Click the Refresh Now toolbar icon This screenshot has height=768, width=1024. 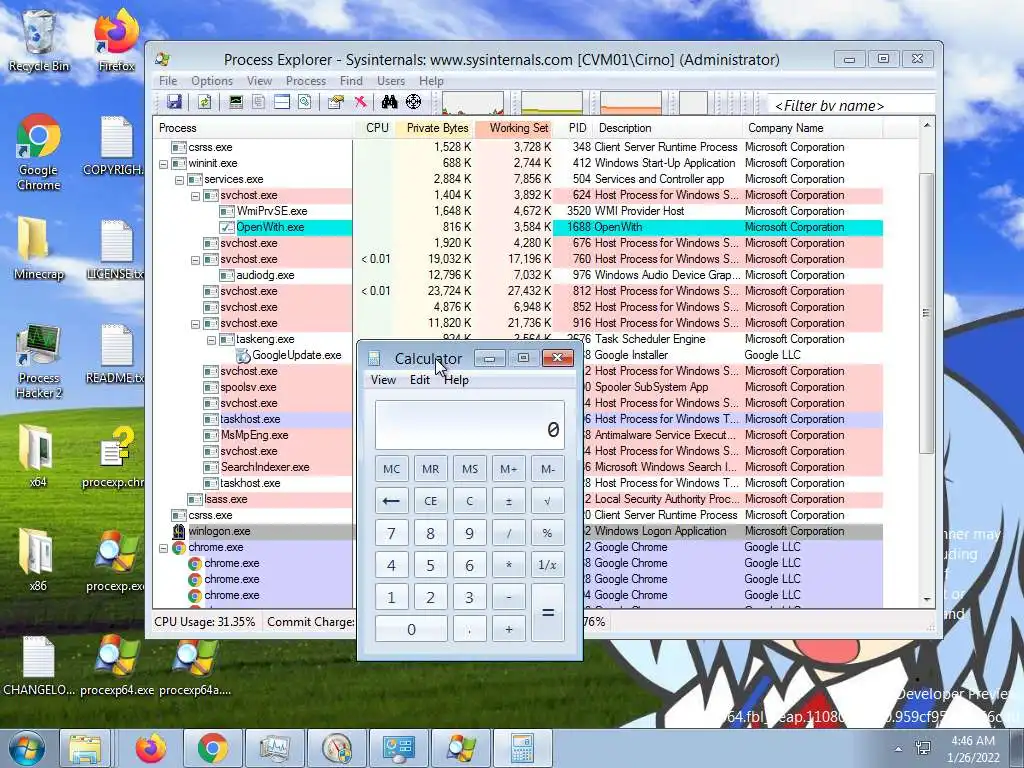[x=204, y=102]
